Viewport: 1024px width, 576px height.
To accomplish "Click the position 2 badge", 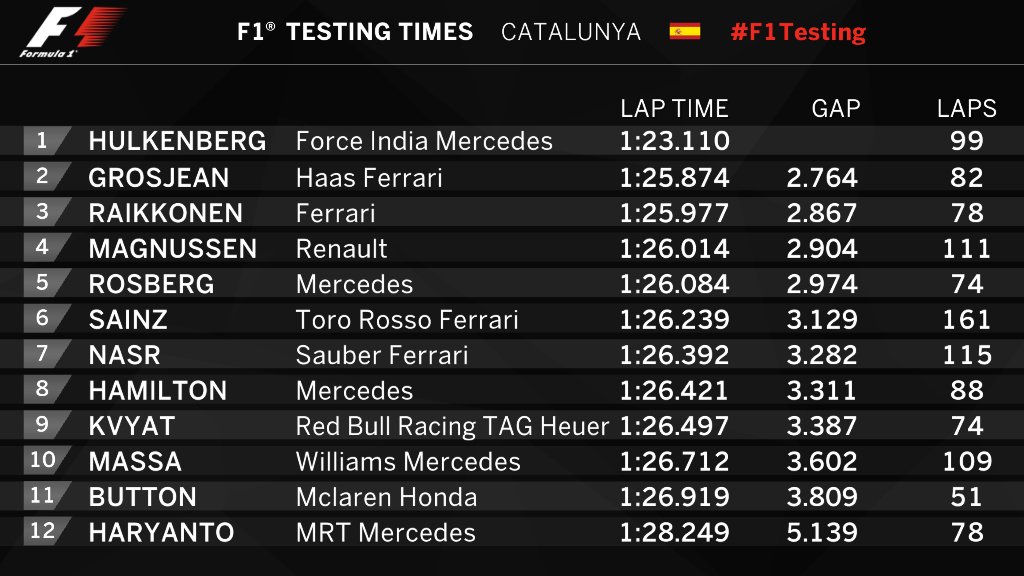I will pos(44,177).
